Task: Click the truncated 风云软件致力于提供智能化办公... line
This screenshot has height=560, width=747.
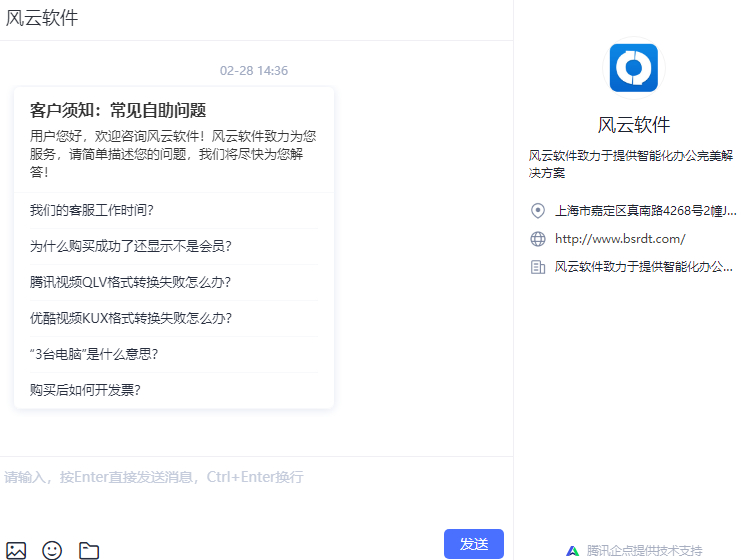Action: pyautogui.click(x=643, y=267)
